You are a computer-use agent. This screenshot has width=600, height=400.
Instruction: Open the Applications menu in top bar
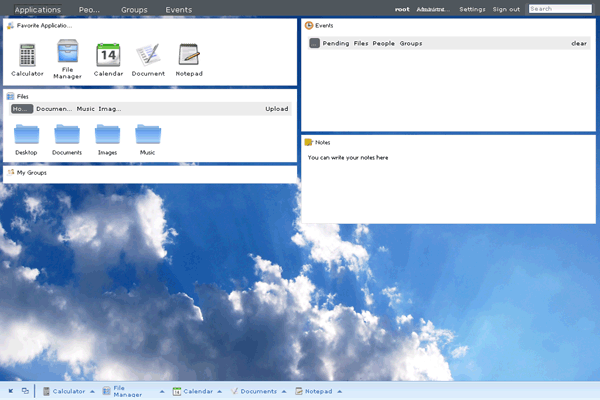click(x=38, y=10)
